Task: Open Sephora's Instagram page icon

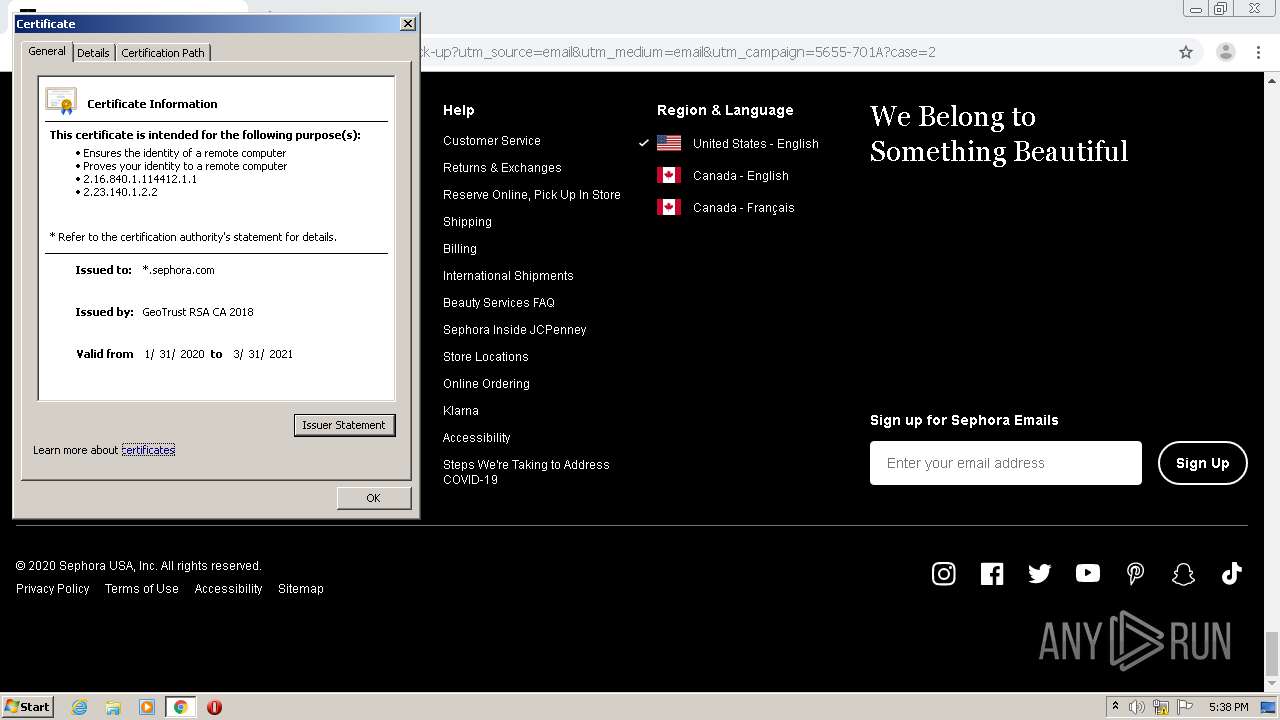Action: click(943, 573)
